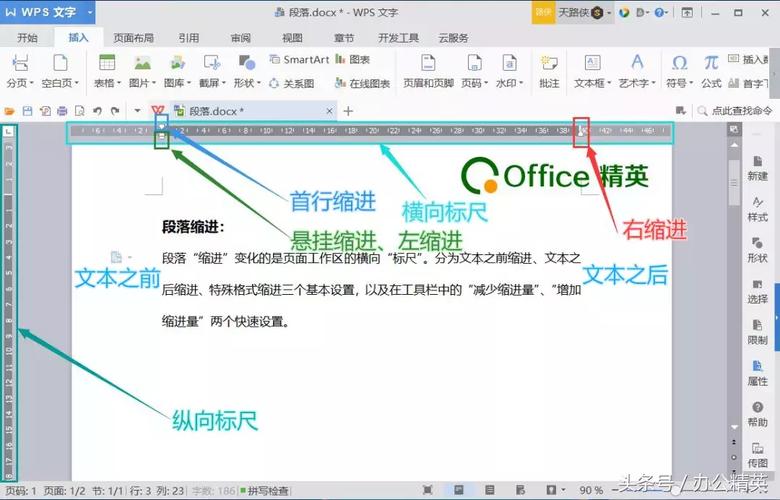Open print preview icon

[80, 111]
